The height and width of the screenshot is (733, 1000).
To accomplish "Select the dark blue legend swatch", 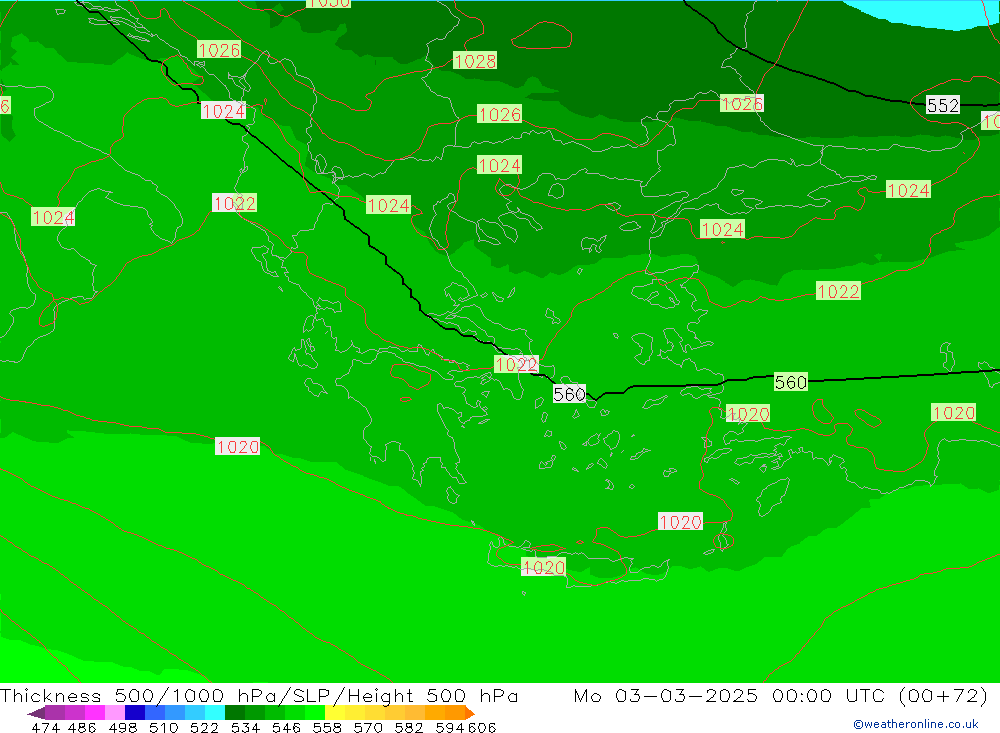I will coord(135,713).
